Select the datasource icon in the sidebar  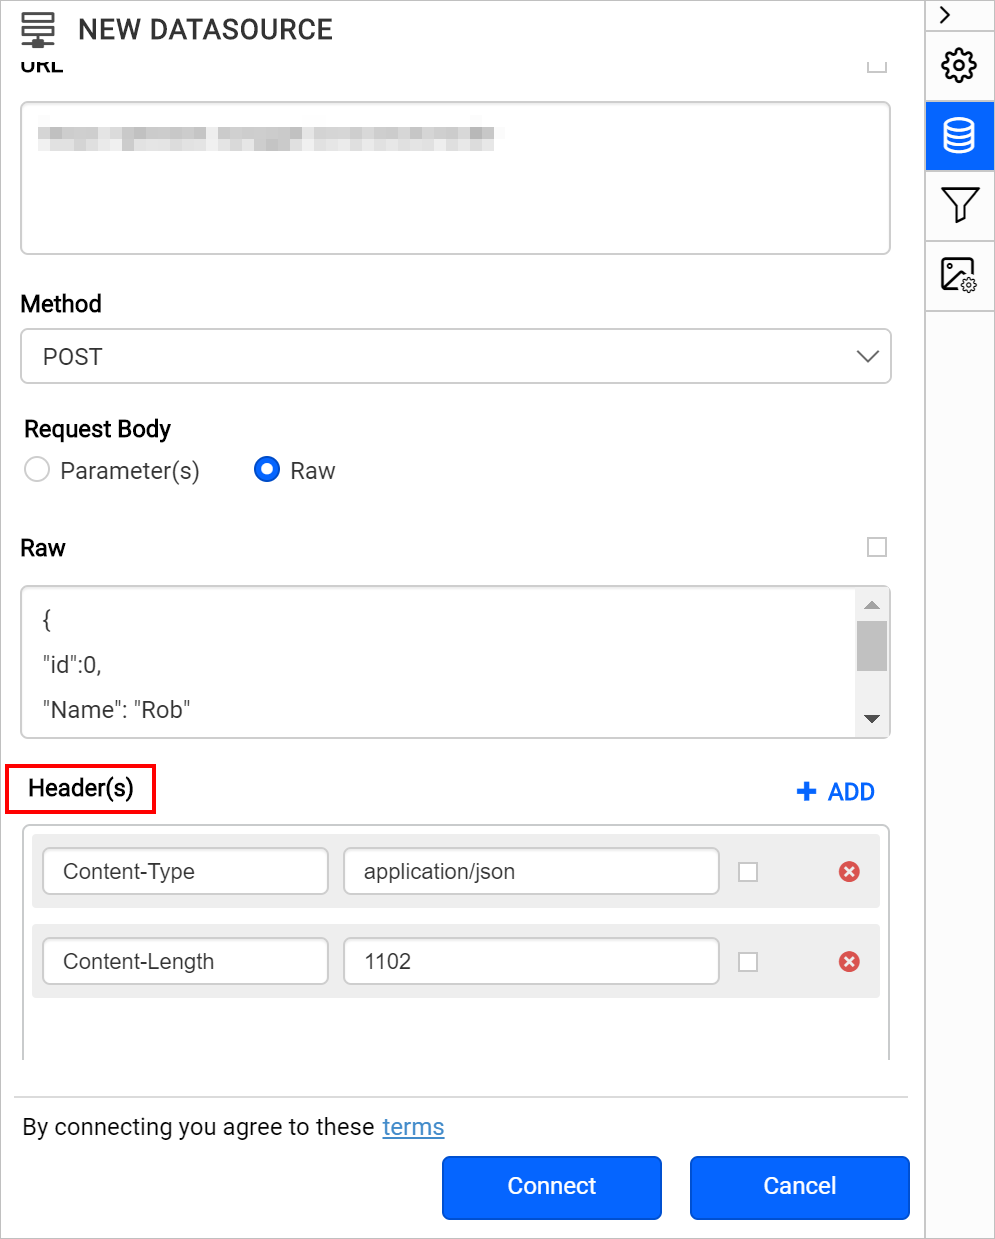click(959, 136)
